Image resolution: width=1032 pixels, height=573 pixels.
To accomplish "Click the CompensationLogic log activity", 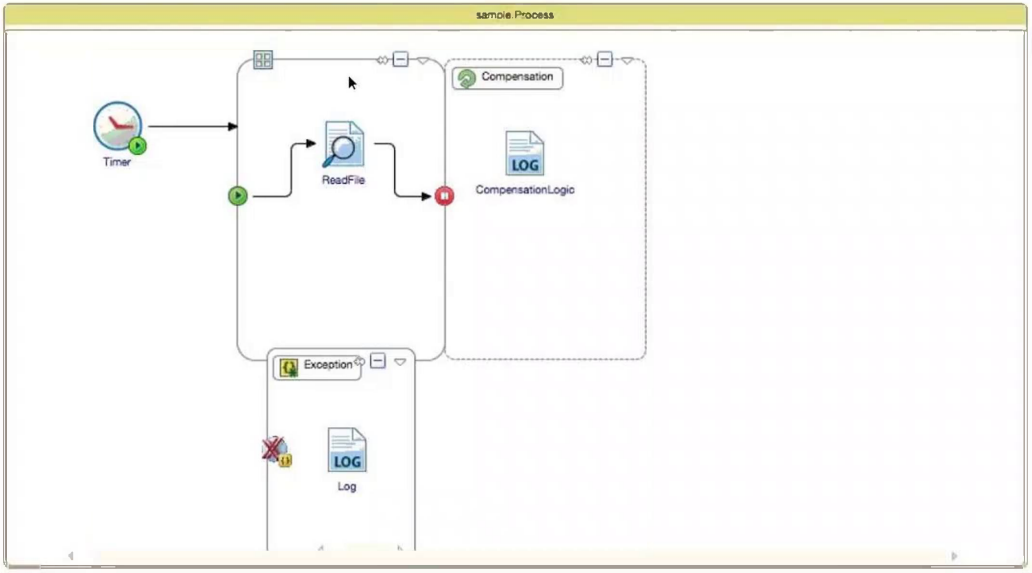I will [525, 153].
